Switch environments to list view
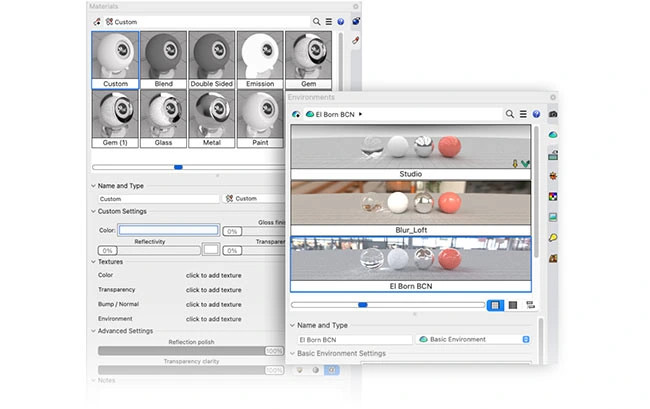Viewport: 650px width, 409px height. 513,305
